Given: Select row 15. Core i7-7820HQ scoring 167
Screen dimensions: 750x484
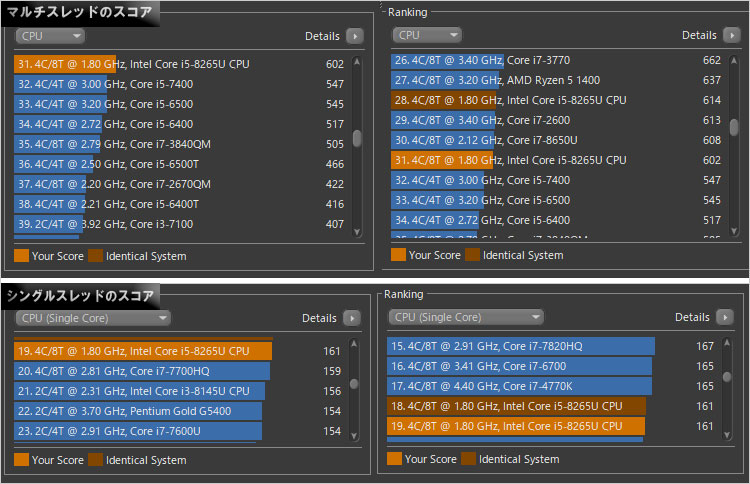Looking at the screenshot, I should point(551,346).
